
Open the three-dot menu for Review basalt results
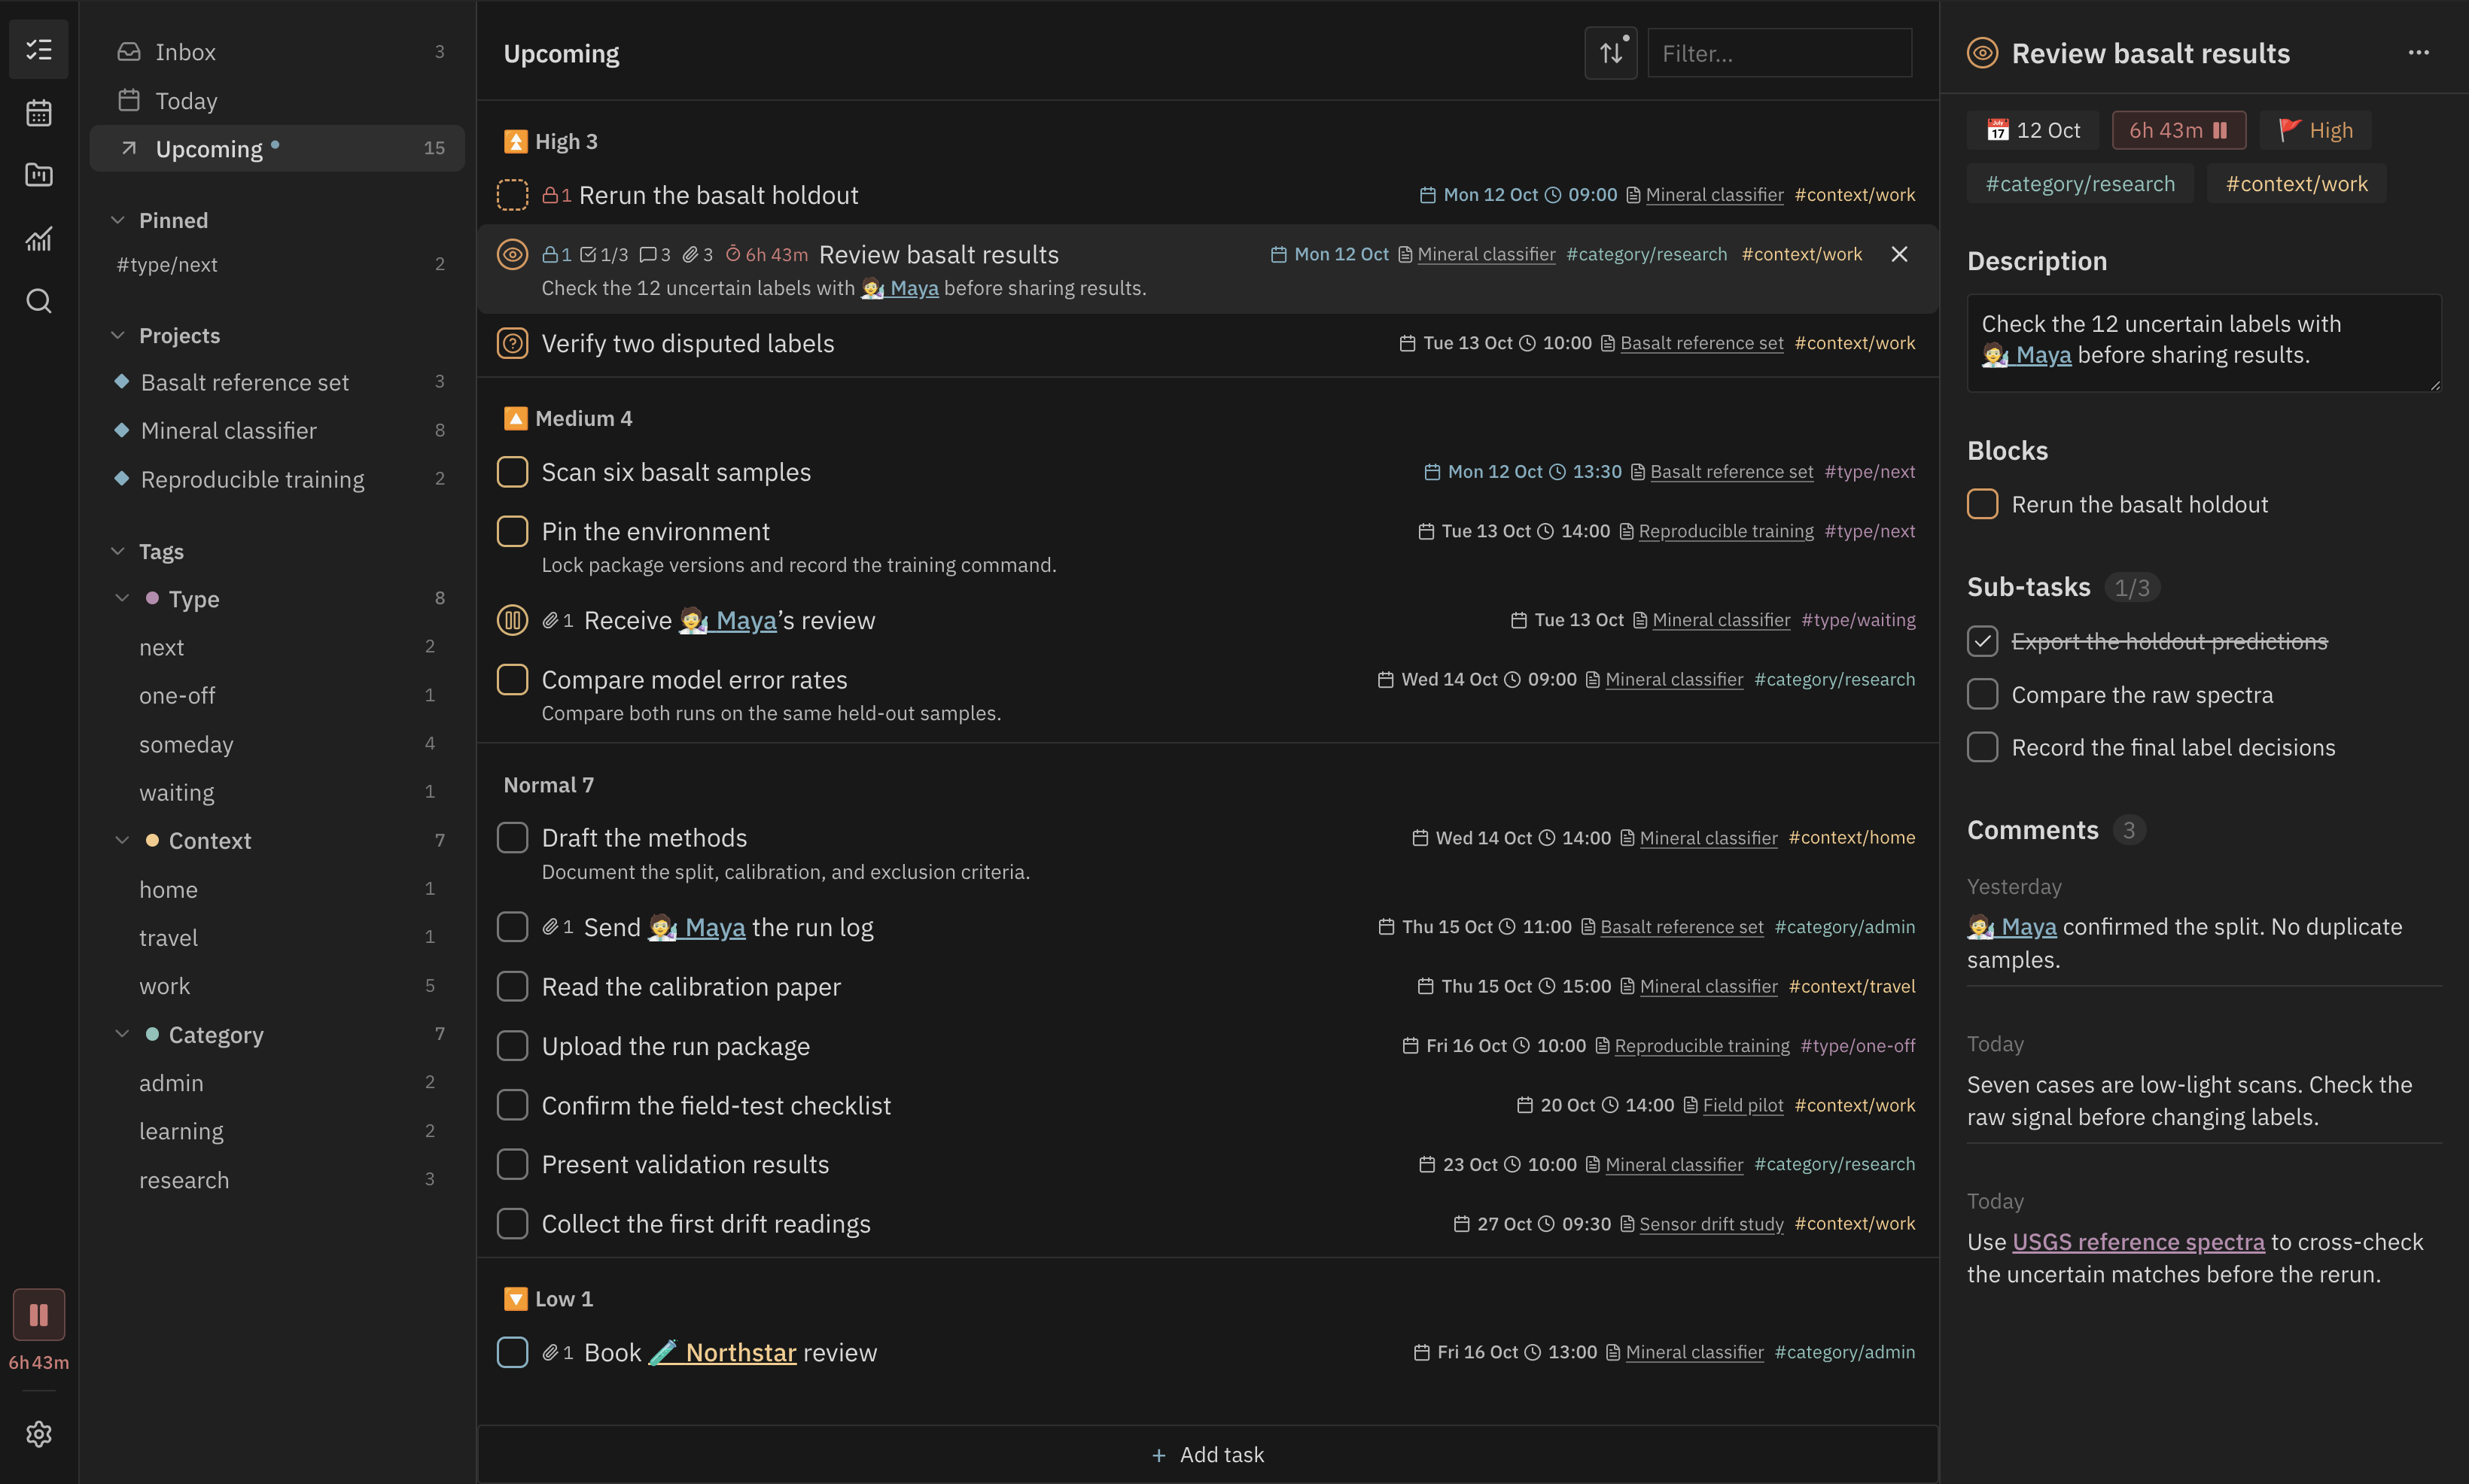[x=2418, y=53]
